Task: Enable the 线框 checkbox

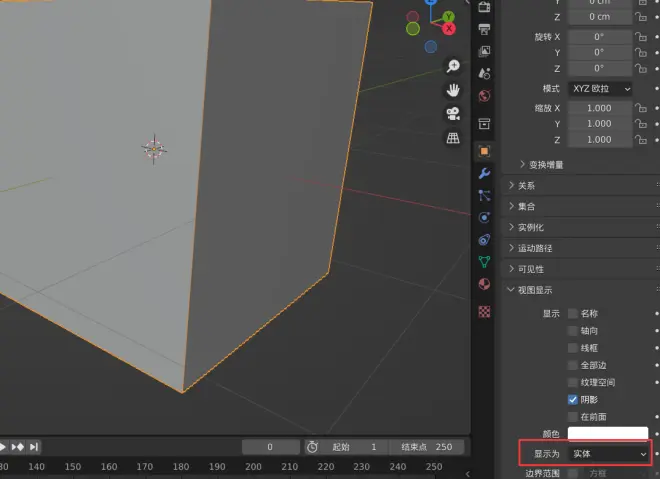Action: pyautogui.click(x=572, y=348)
